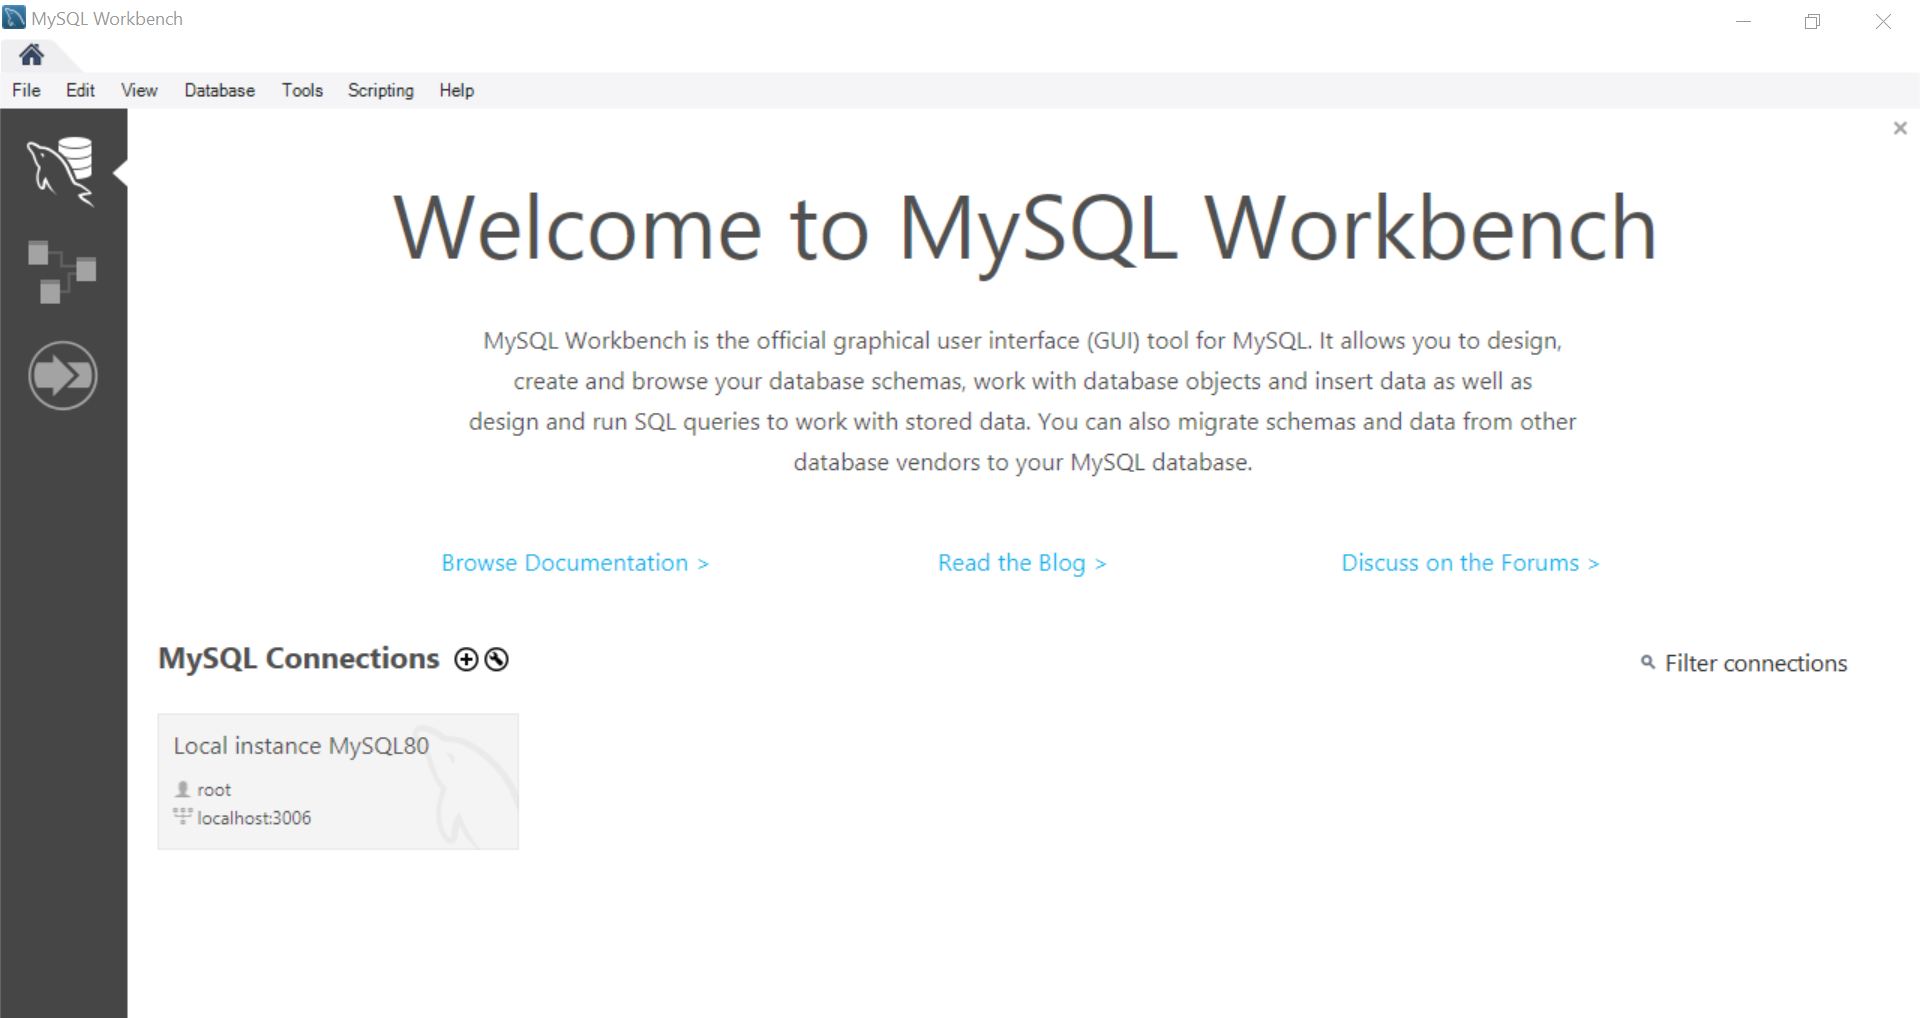Open the Tools menu
This screenshot has width=1920, height=1018.
[302, 90]
